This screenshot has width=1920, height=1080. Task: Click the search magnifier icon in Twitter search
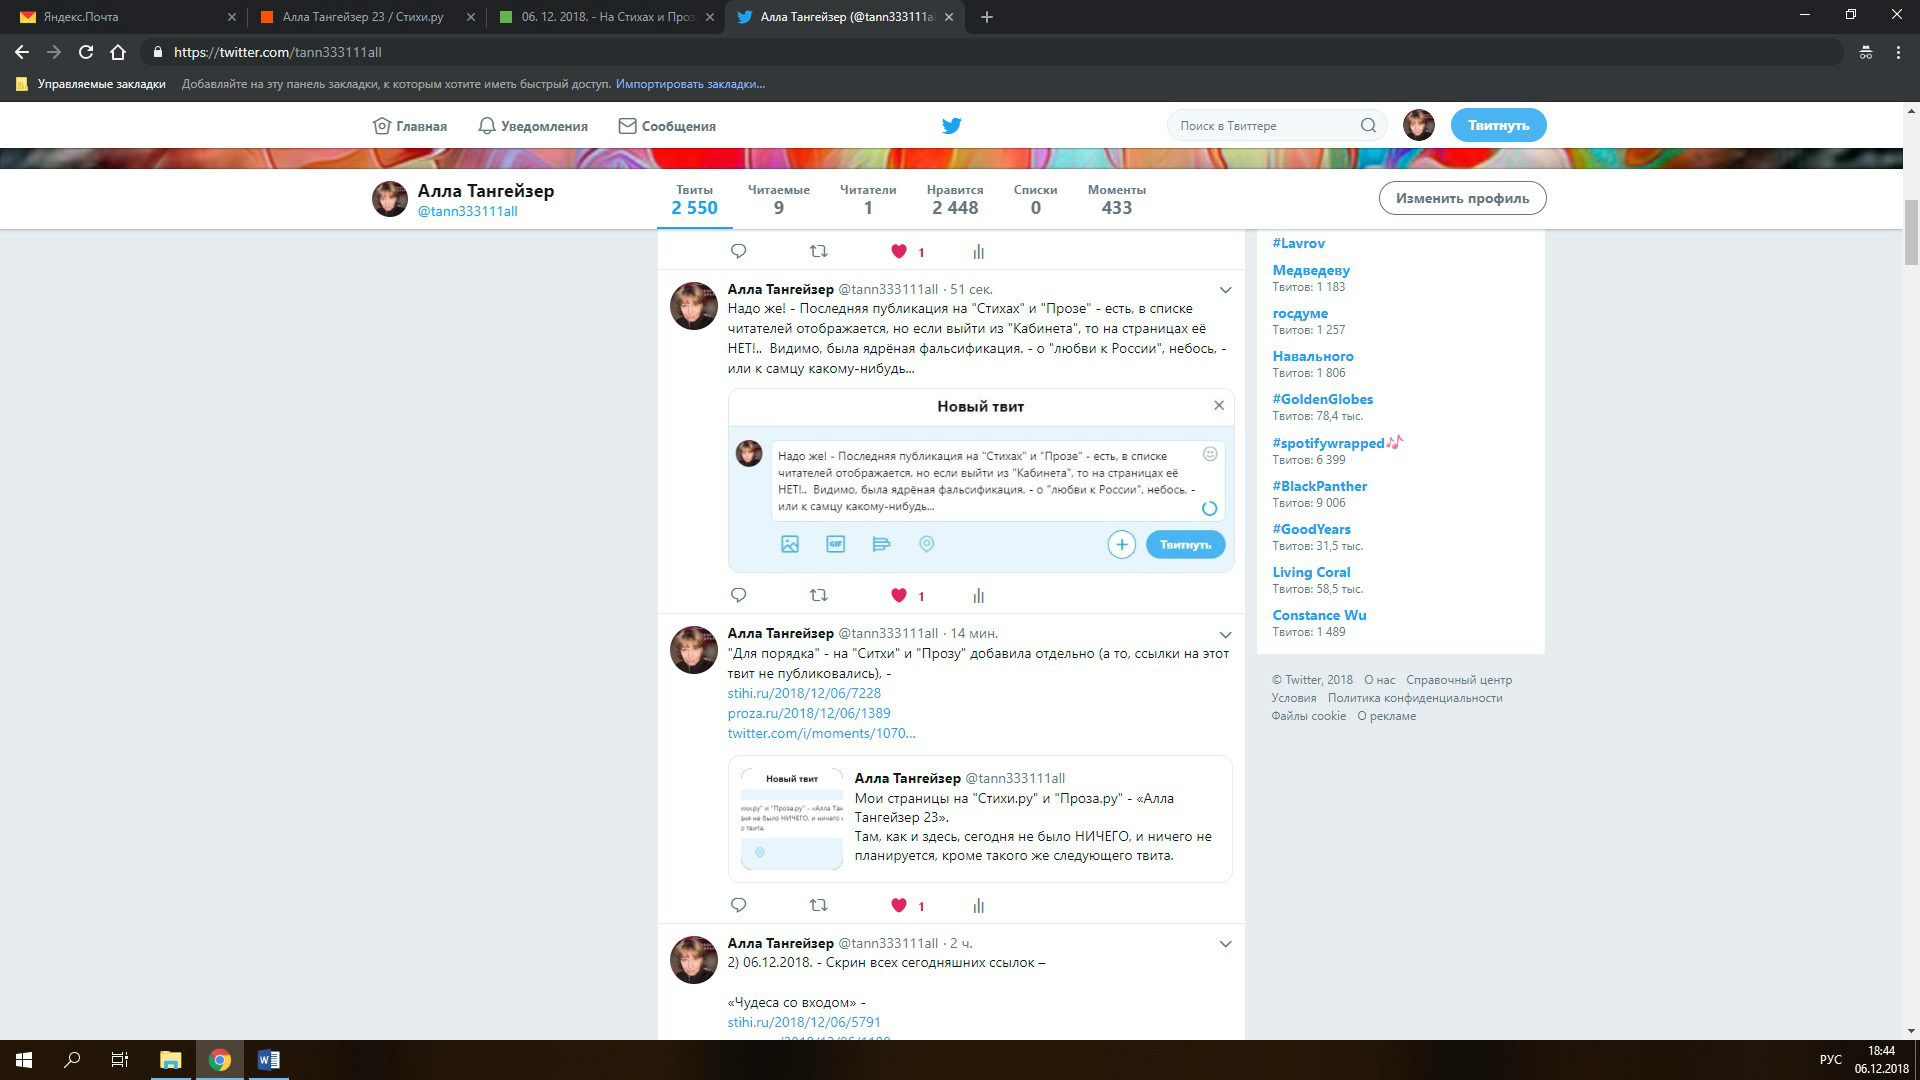[1368, 126]
